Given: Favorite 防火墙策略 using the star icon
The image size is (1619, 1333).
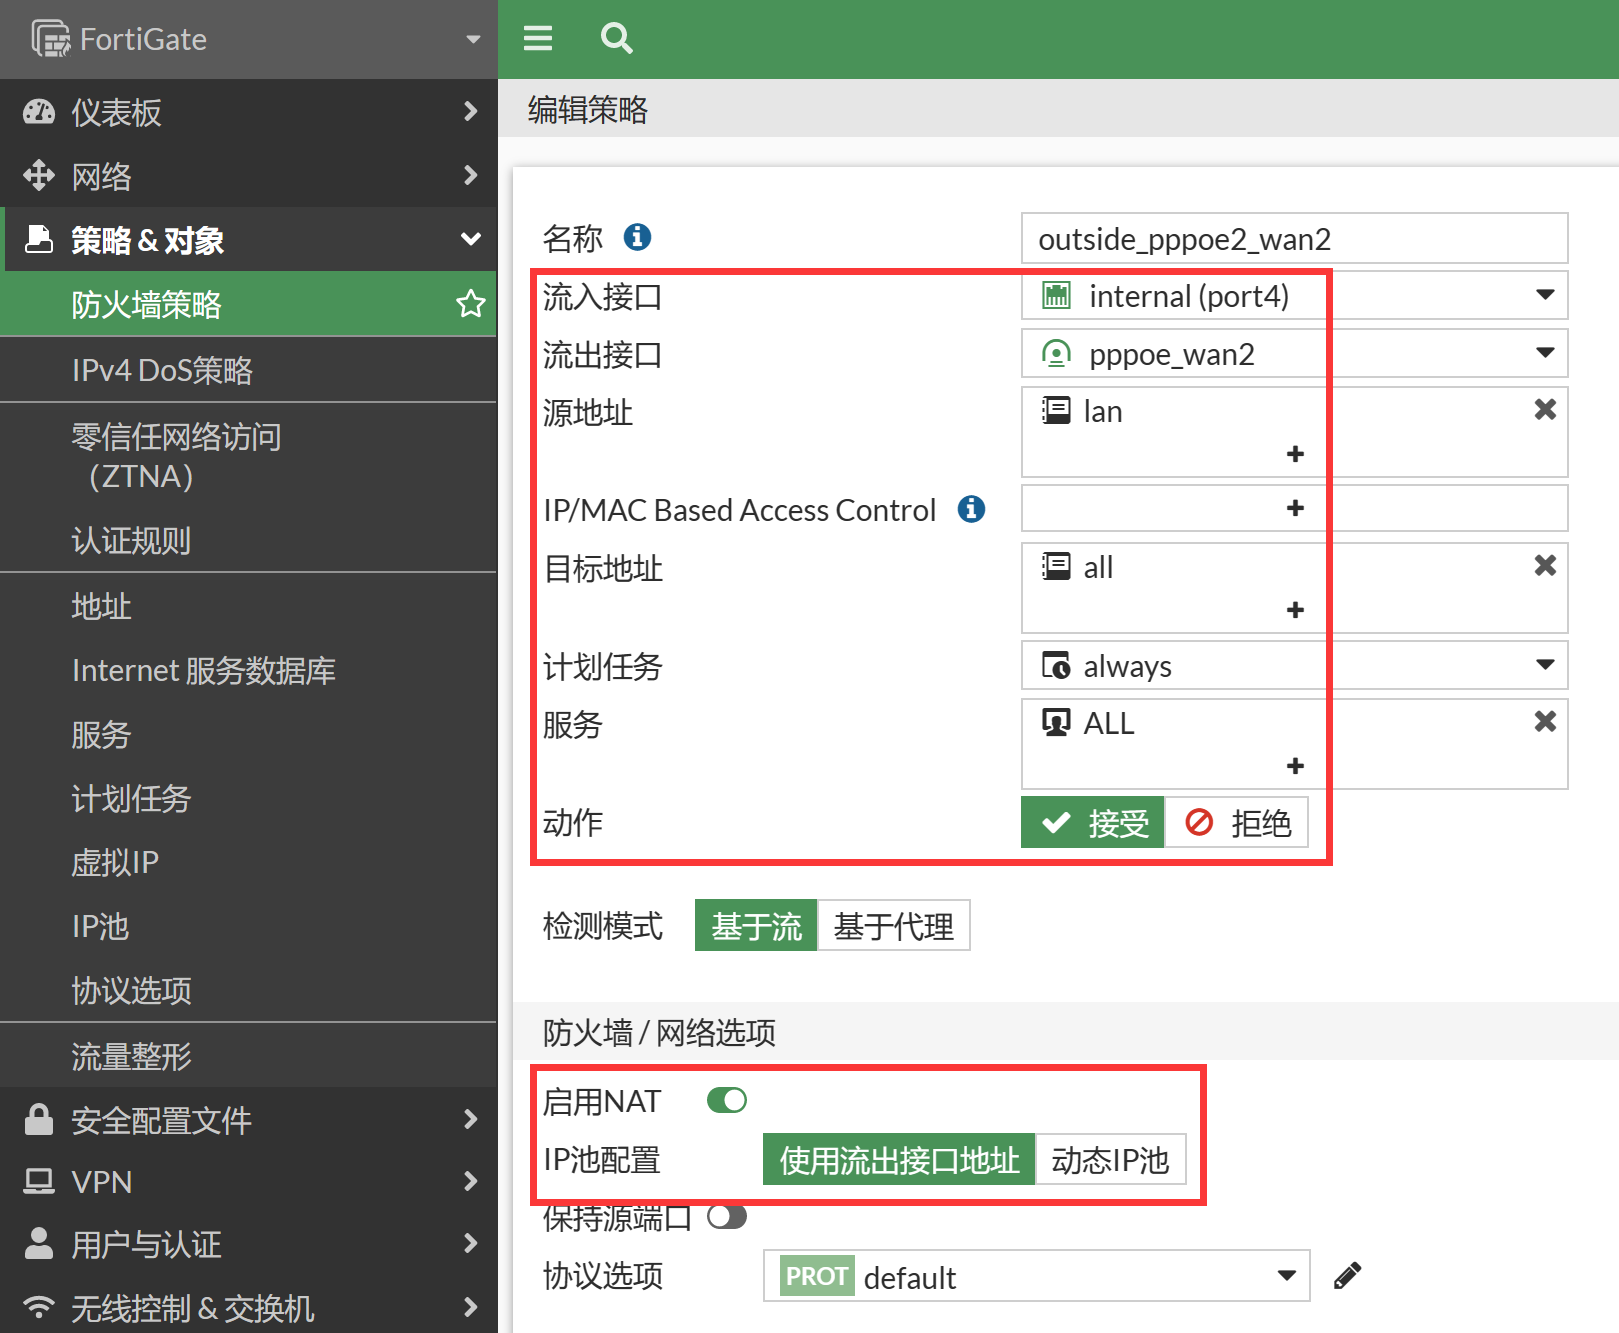Looking at the screenshot, I should 470,304.
